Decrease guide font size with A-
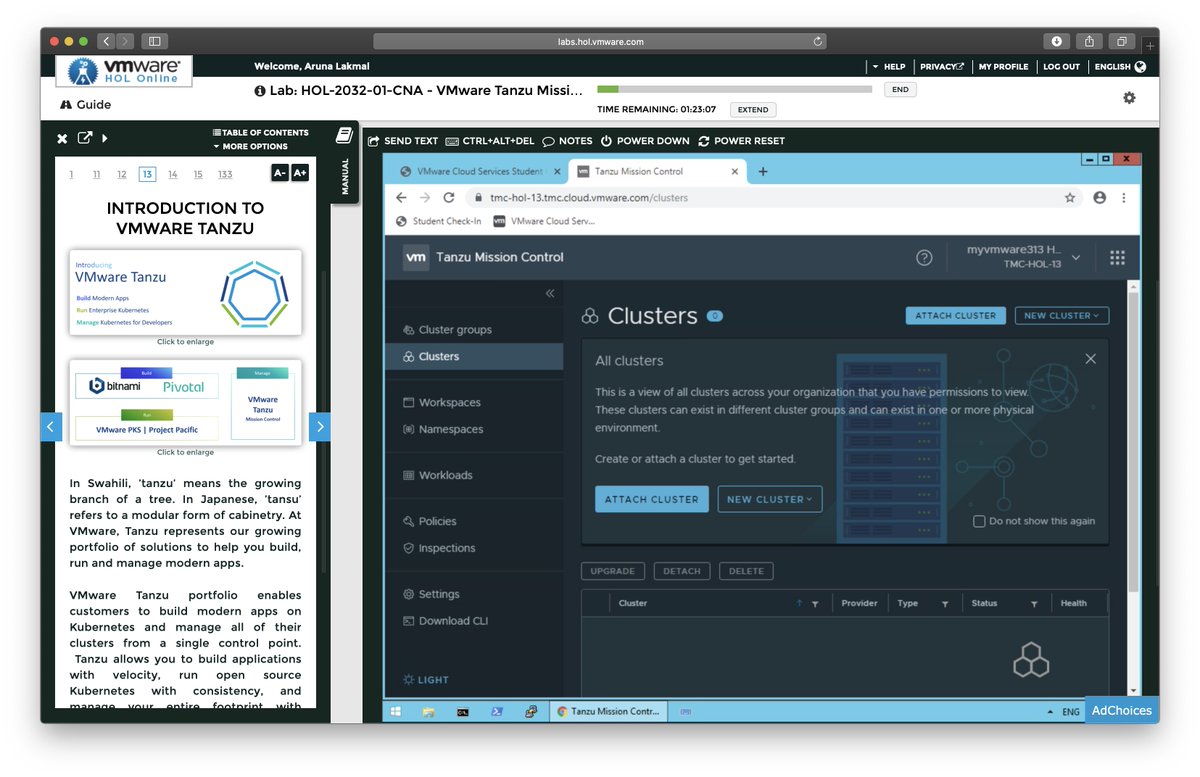Screen dimensions: 1200x777 [280, 173]
